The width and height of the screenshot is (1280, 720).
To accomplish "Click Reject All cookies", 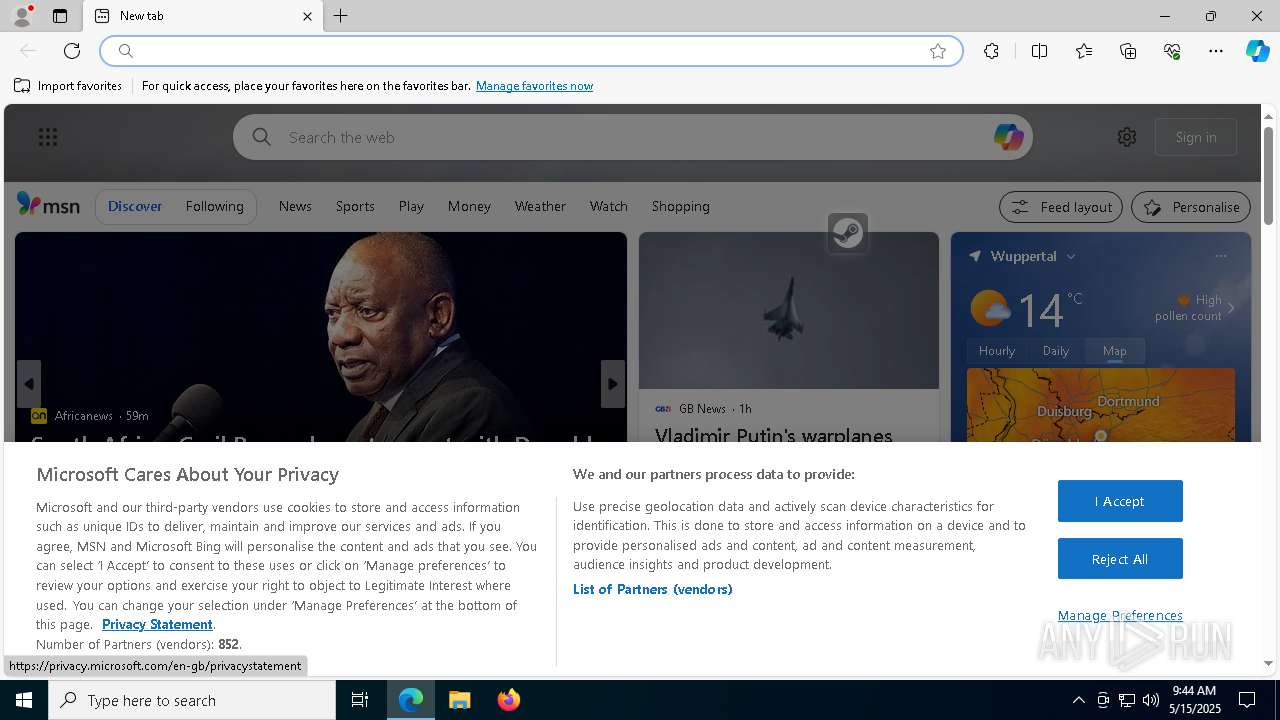I will pyautogui.click(x=1120, y=559).
